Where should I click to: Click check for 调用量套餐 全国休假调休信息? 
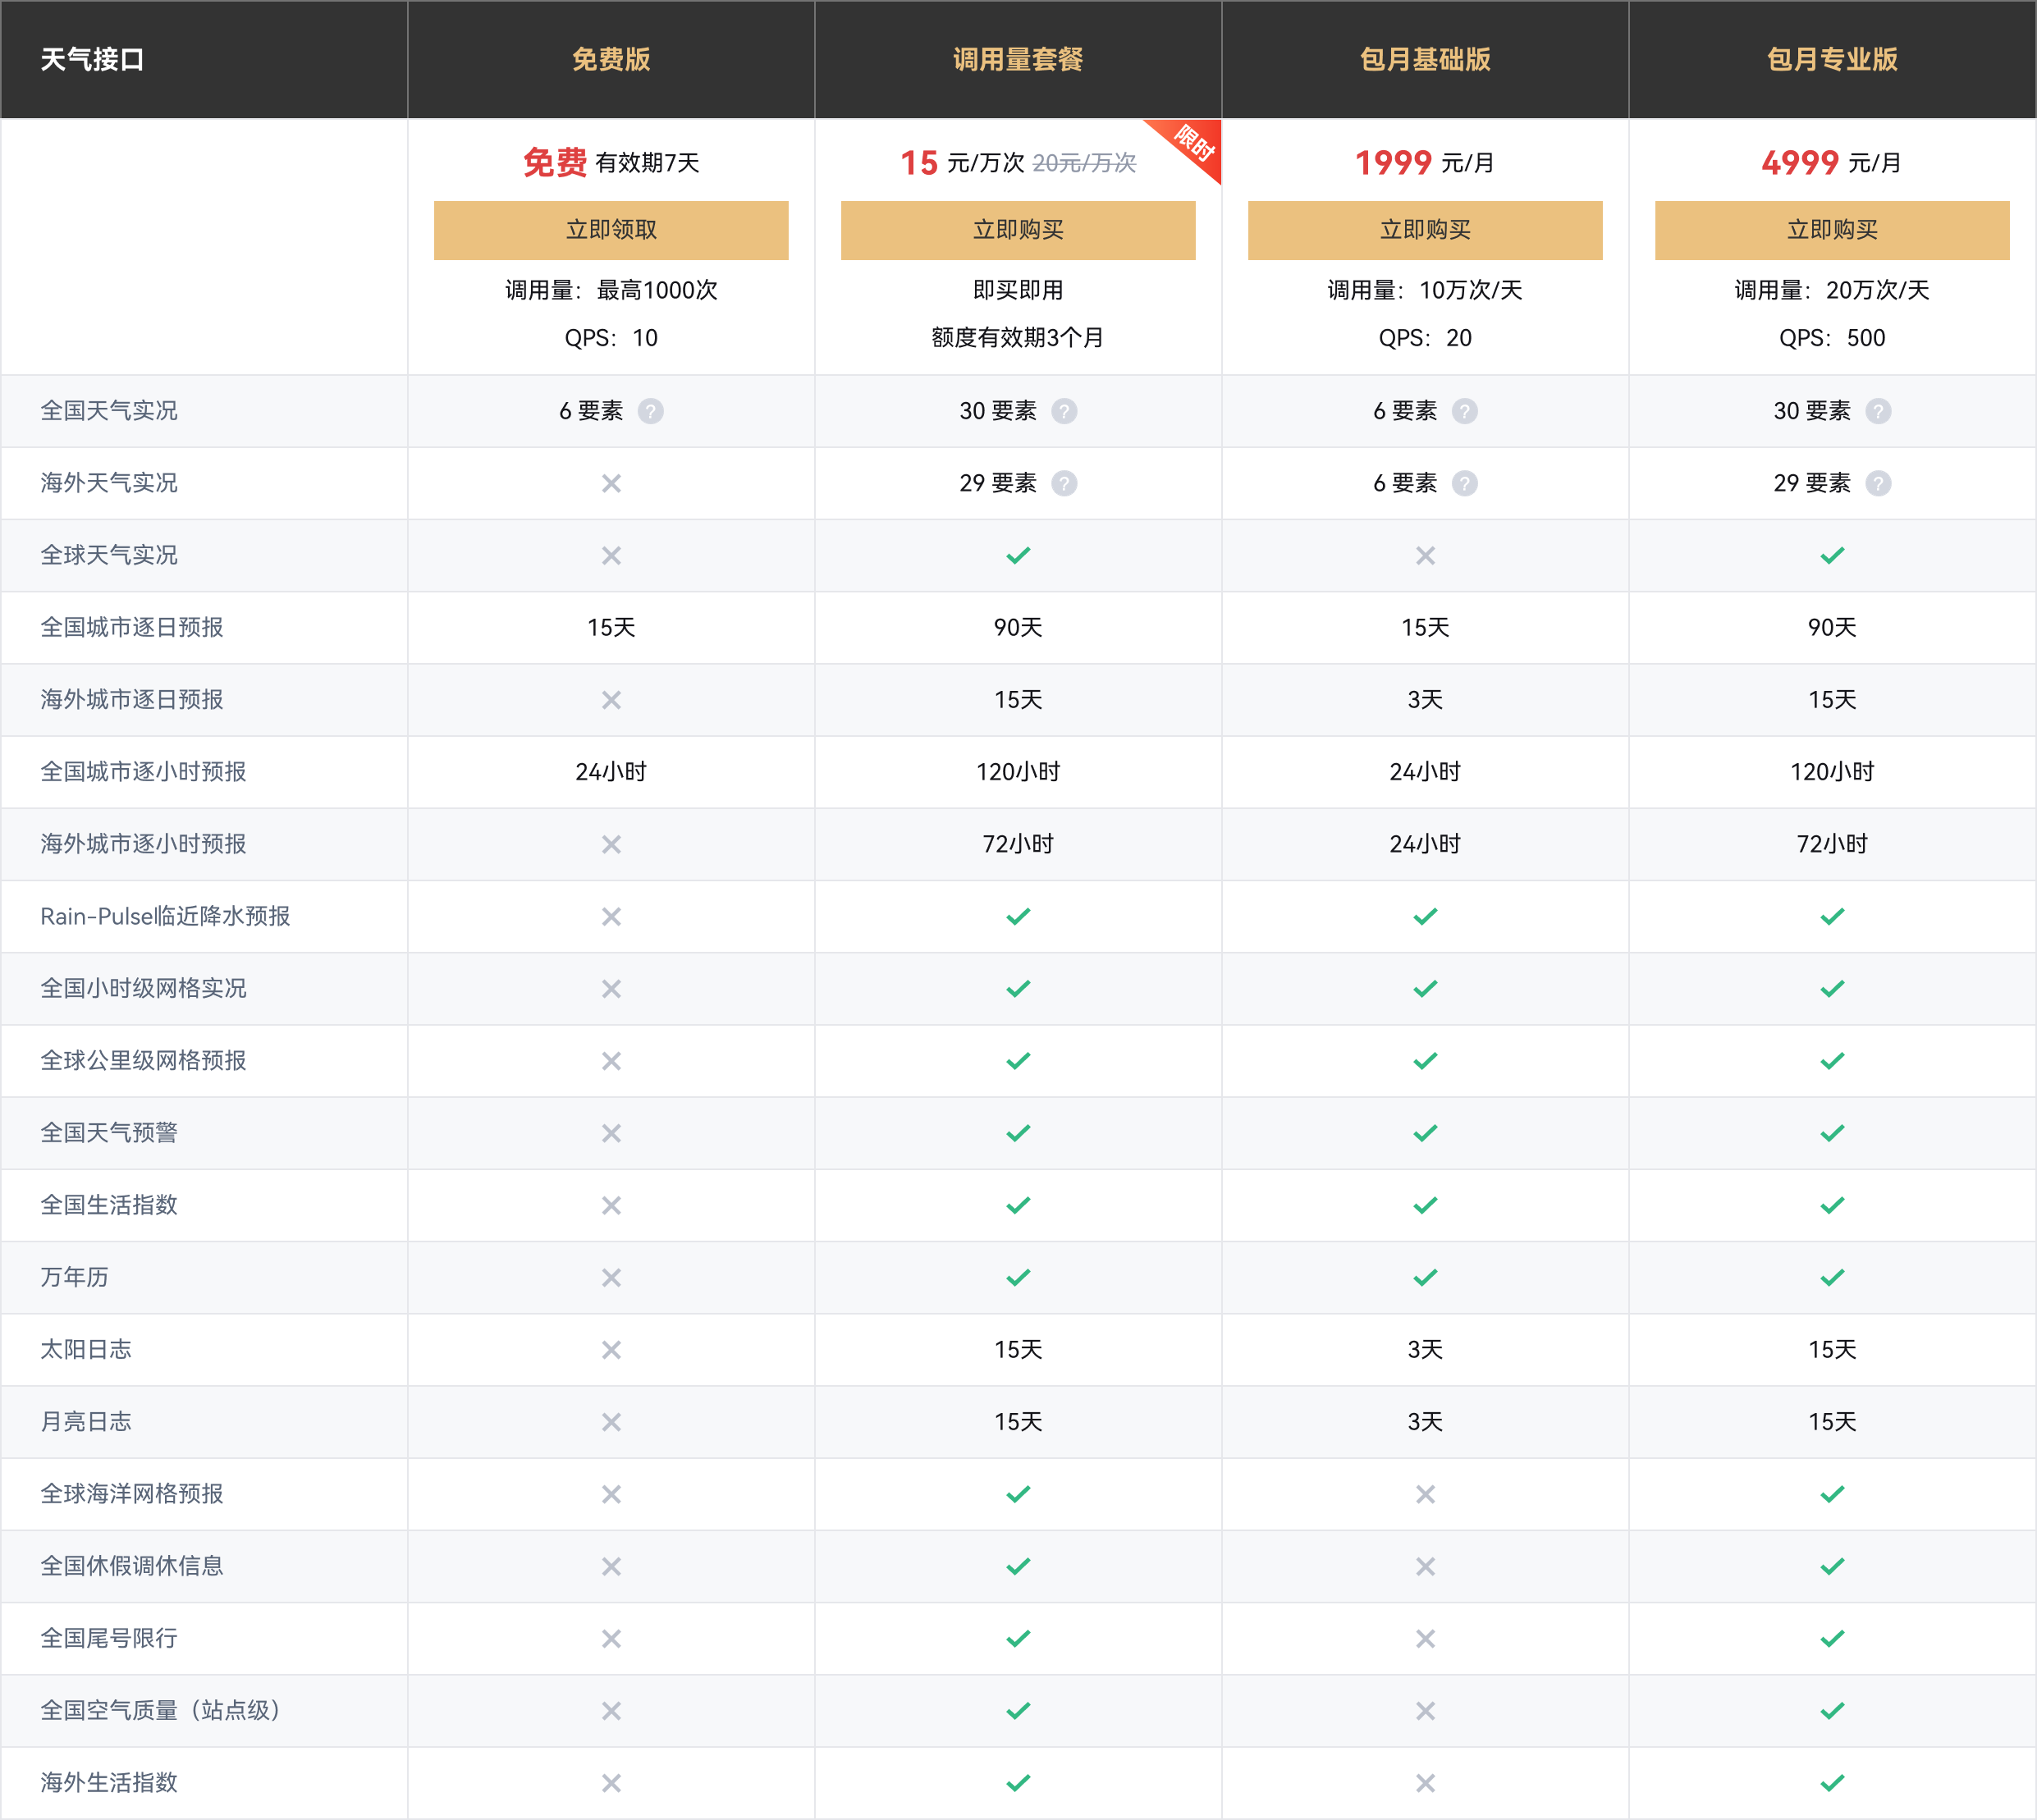pos(1018,1566)
